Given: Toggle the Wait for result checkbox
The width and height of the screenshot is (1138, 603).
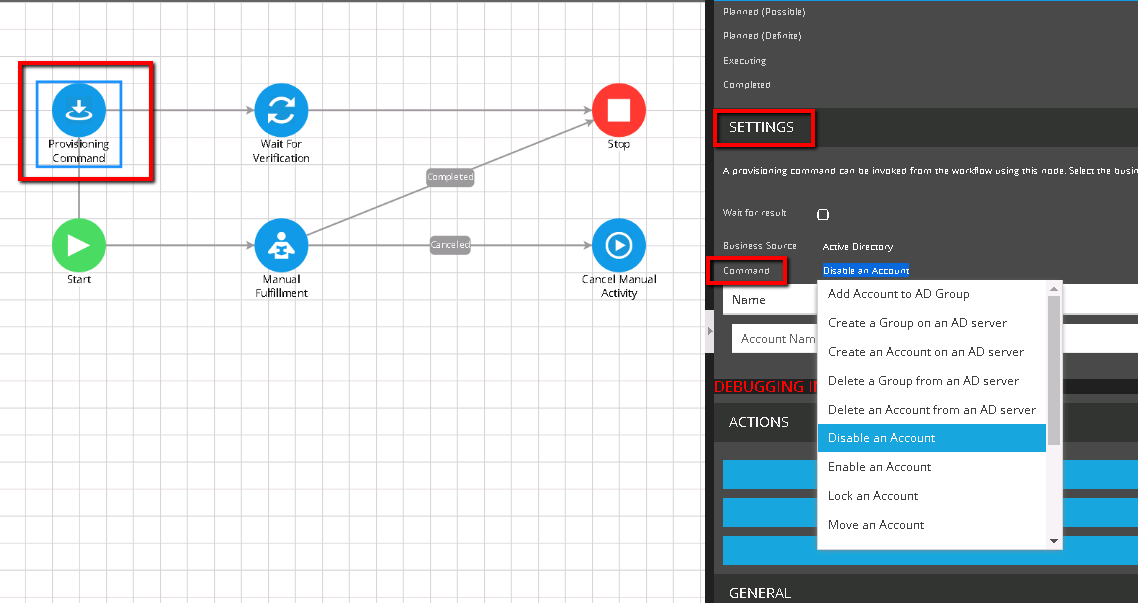Looking at the screenshot, I should pyautogui.click(x=823, y=214).
